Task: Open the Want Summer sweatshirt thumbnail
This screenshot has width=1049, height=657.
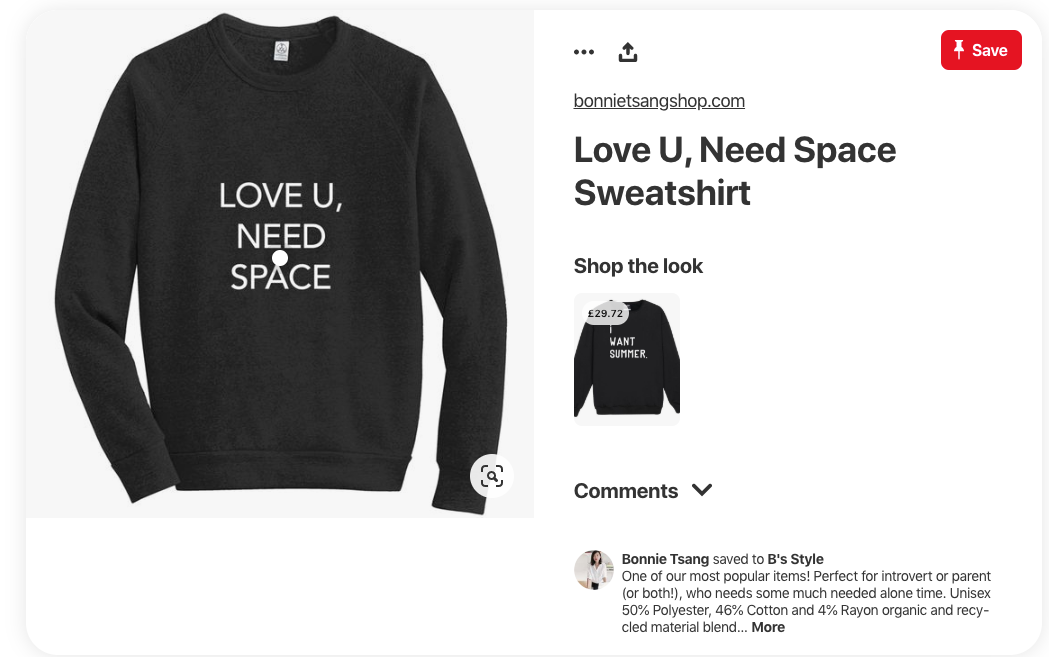Action: point(627,359)
